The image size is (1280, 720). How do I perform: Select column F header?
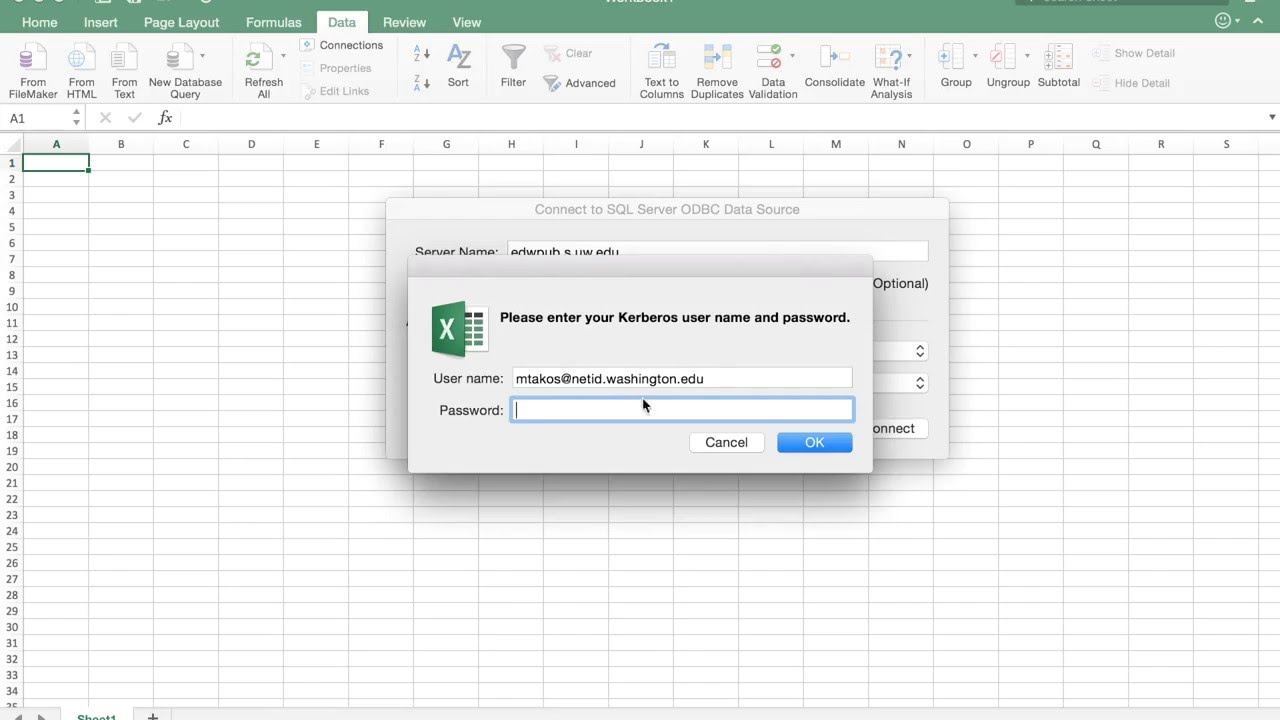tap(381, 144)
